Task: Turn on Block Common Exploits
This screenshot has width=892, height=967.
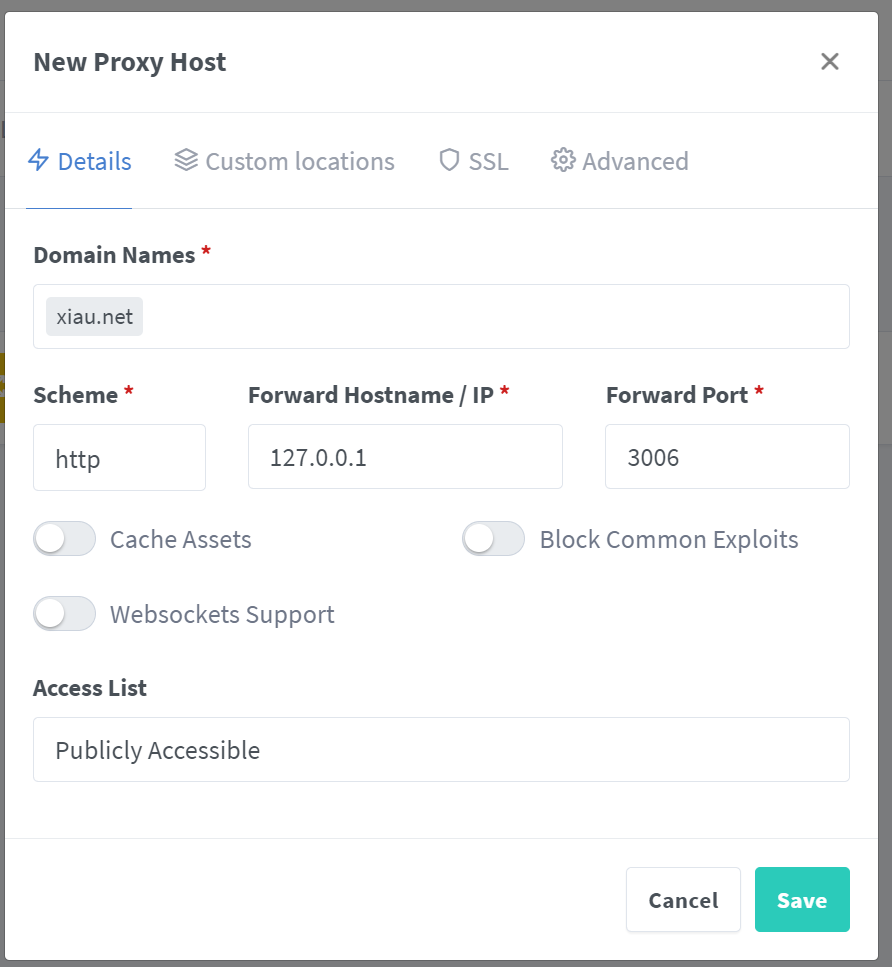Action: (x=494, y=539)
